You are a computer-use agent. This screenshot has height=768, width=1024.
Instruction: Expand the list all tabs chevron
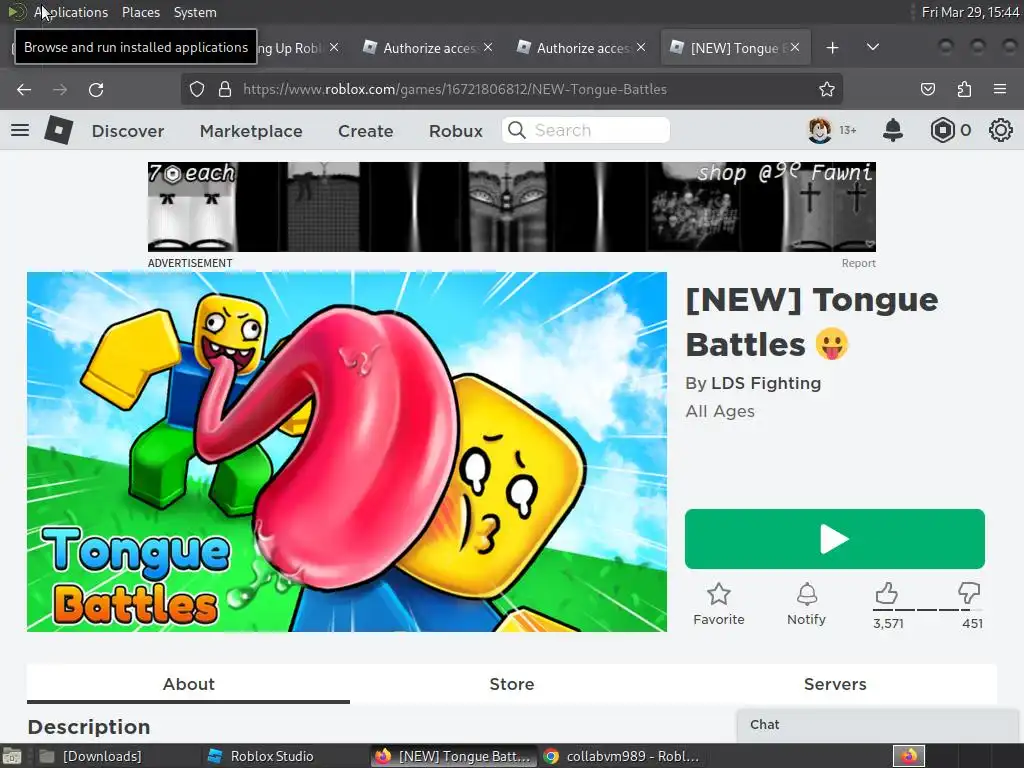[872, 48]
